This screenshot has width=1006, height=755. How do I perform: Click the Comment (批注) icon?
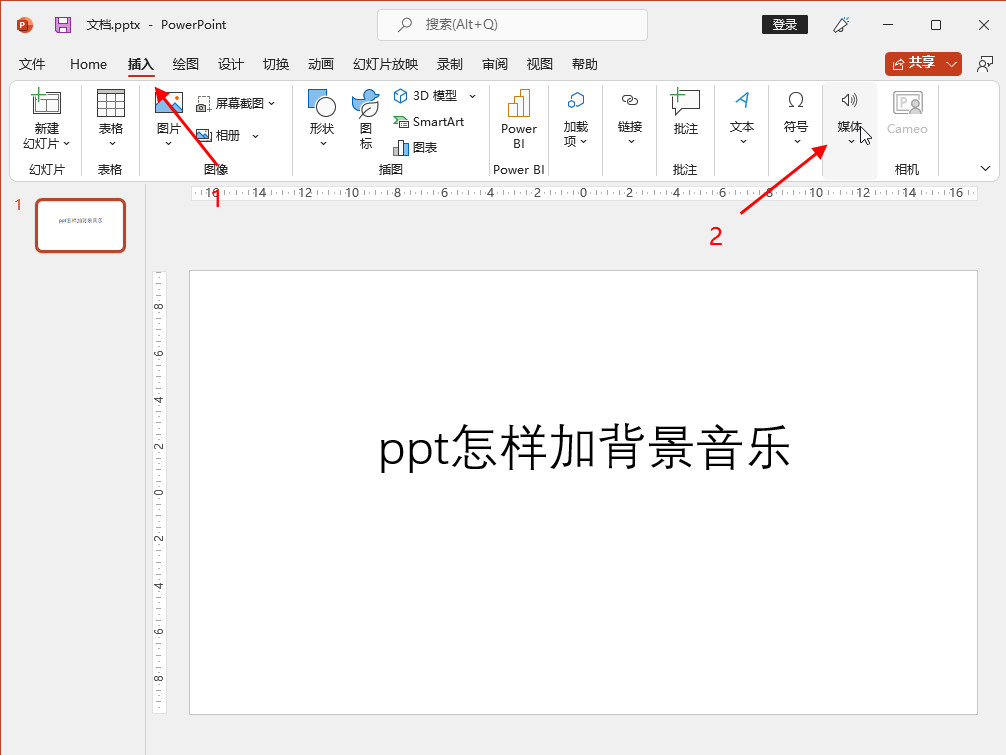pos(685,104)
